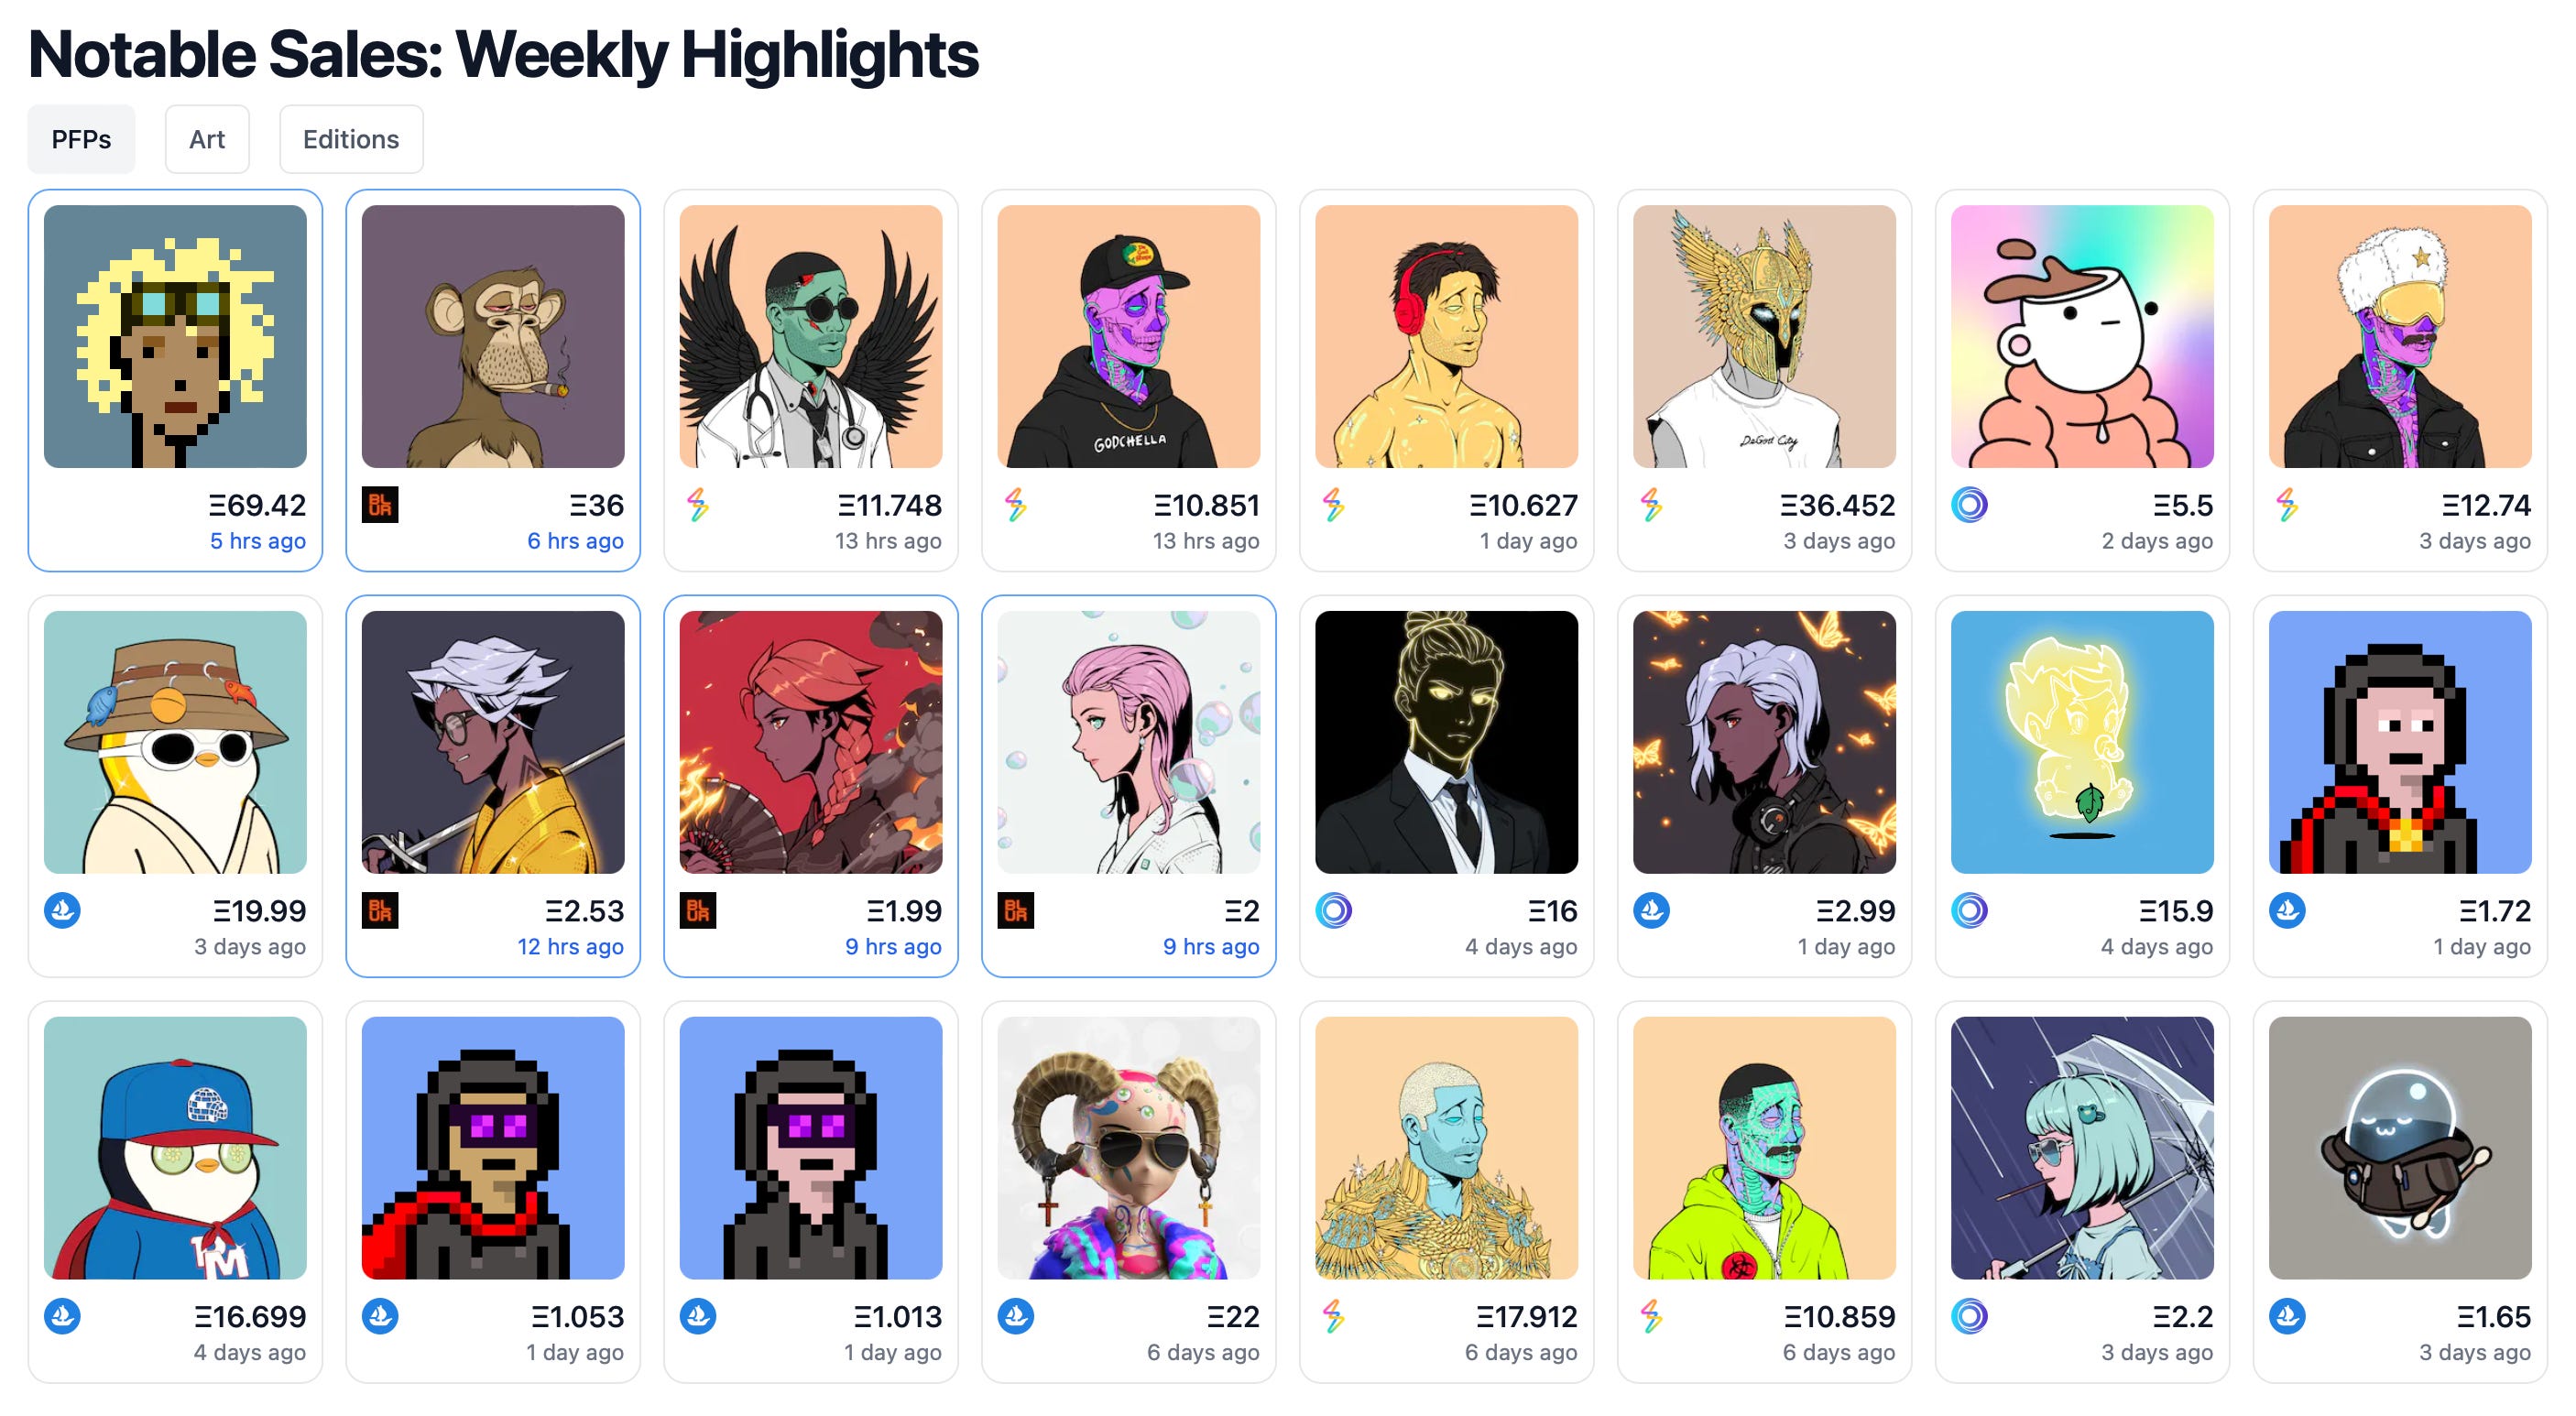Open the CryptoPunk thumbnail priced Ξ69.42
This screenshot has height=1416, width=2576.
click(x=175, y=337)
